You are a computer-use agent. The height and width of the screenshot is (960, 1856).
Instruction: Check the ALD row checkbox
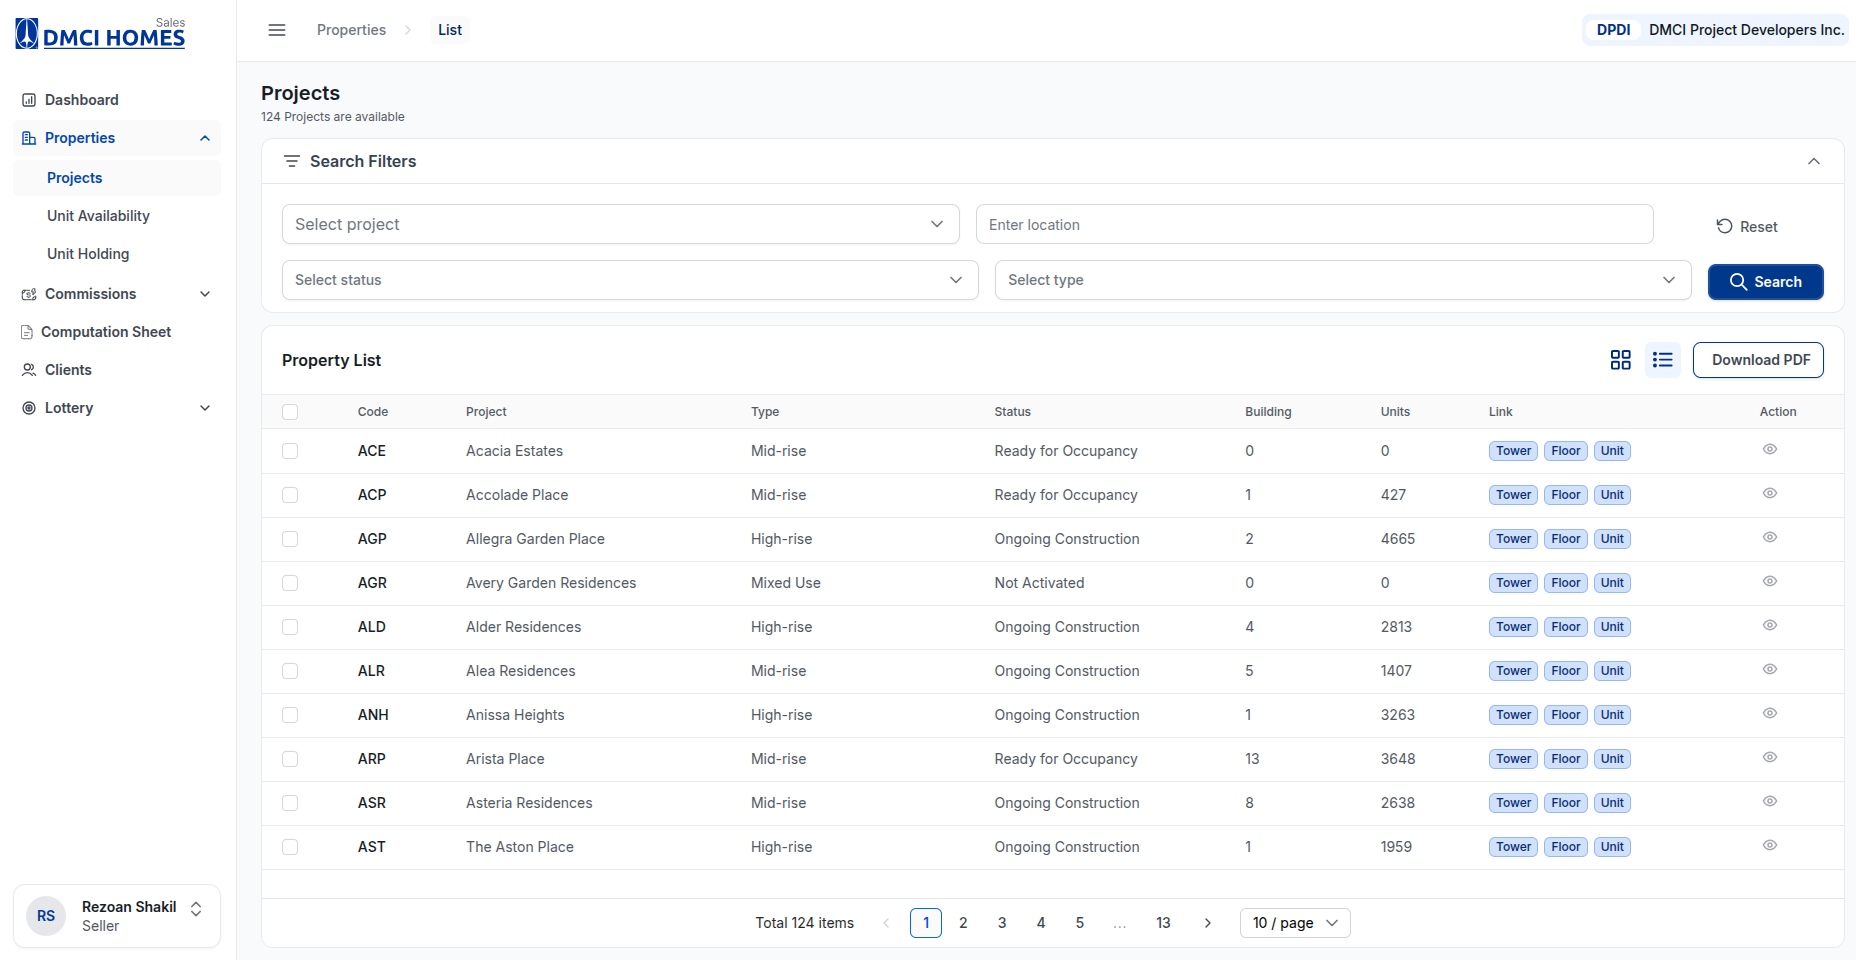290,627
